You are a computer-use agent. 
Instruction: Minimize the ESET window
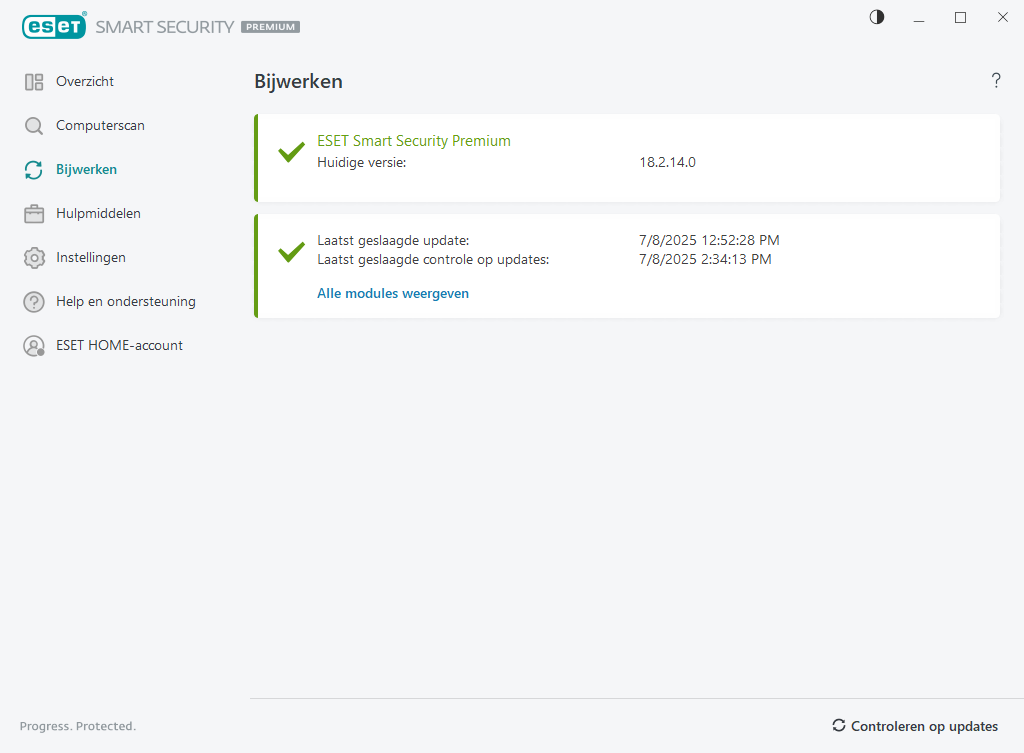(x=919, y=18)
